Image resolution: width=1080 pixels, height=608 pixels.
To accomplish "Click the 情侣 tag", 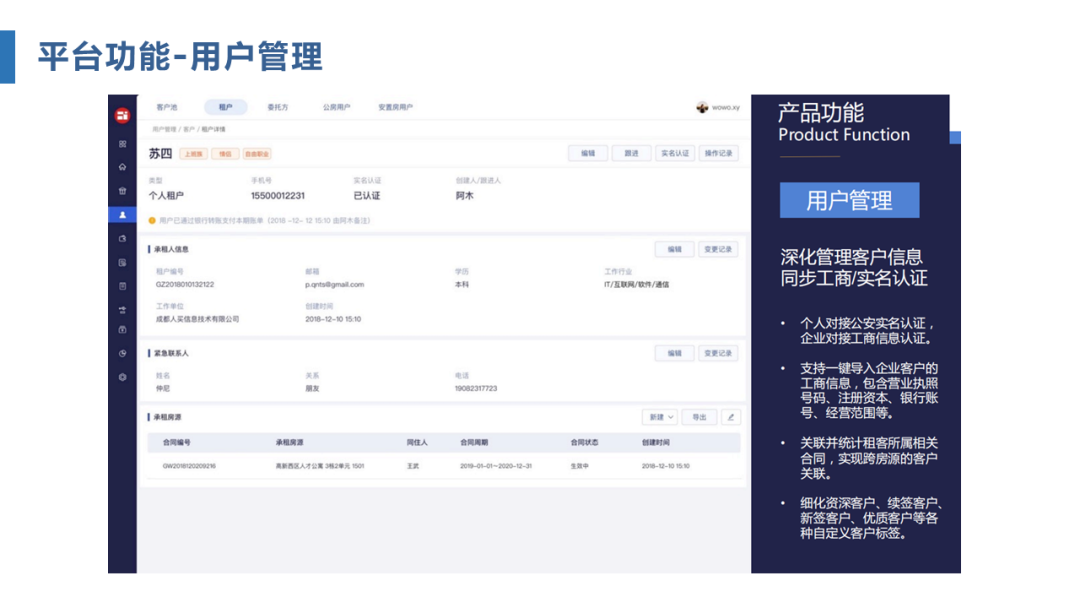I will [225, 154].
